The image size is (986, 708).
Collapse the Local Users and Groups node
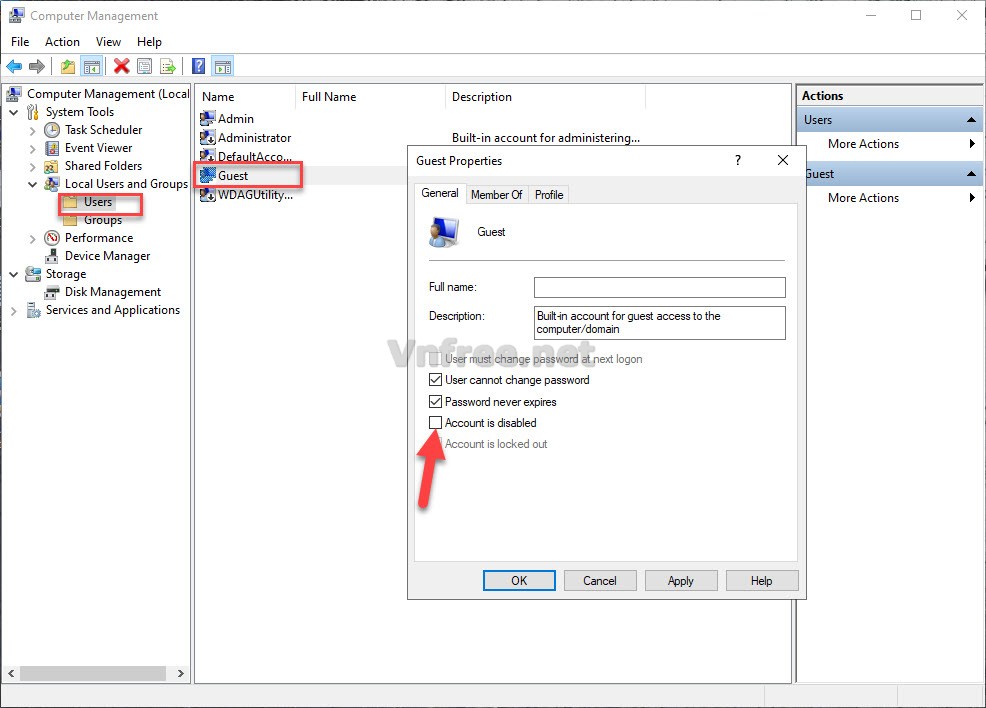[32, 184]
